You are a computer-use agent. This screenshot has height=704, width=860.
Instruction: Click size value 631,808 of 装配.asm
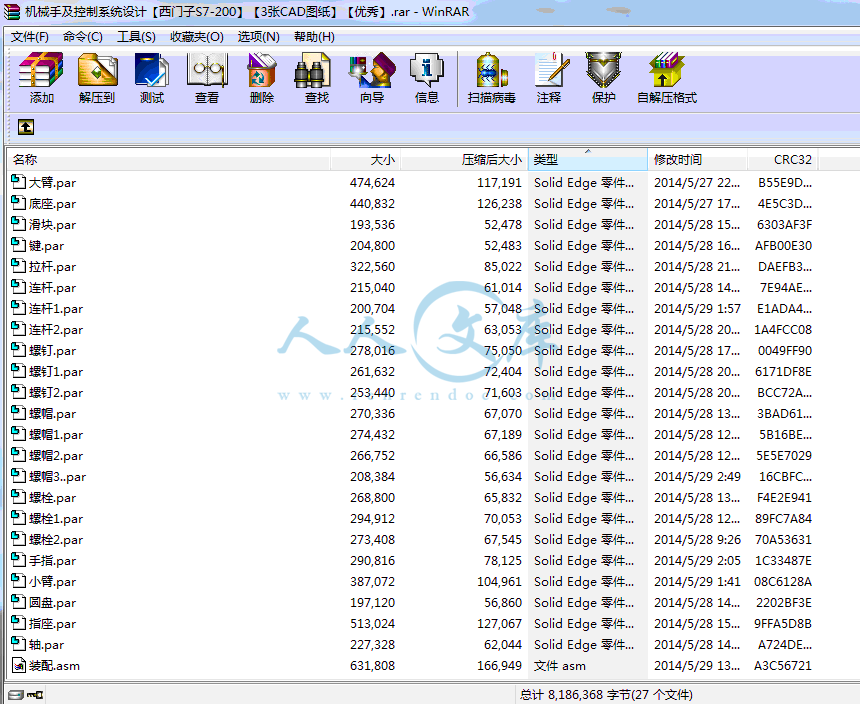(x=372, y=666)
